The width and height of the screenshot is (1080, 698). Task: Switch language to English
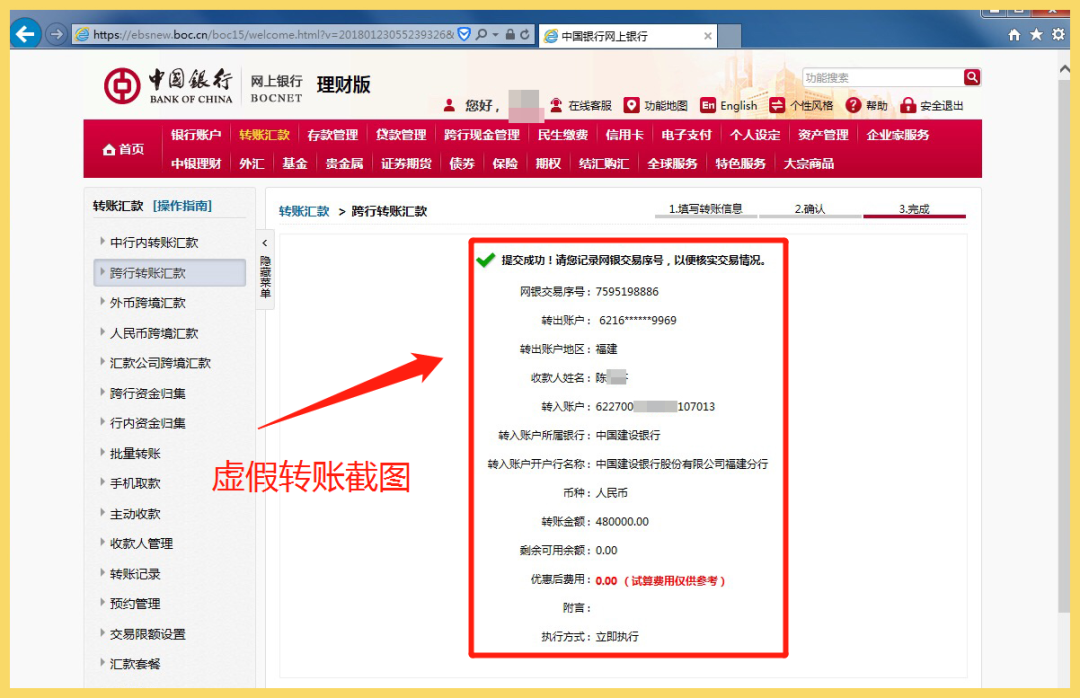point(729,105)
